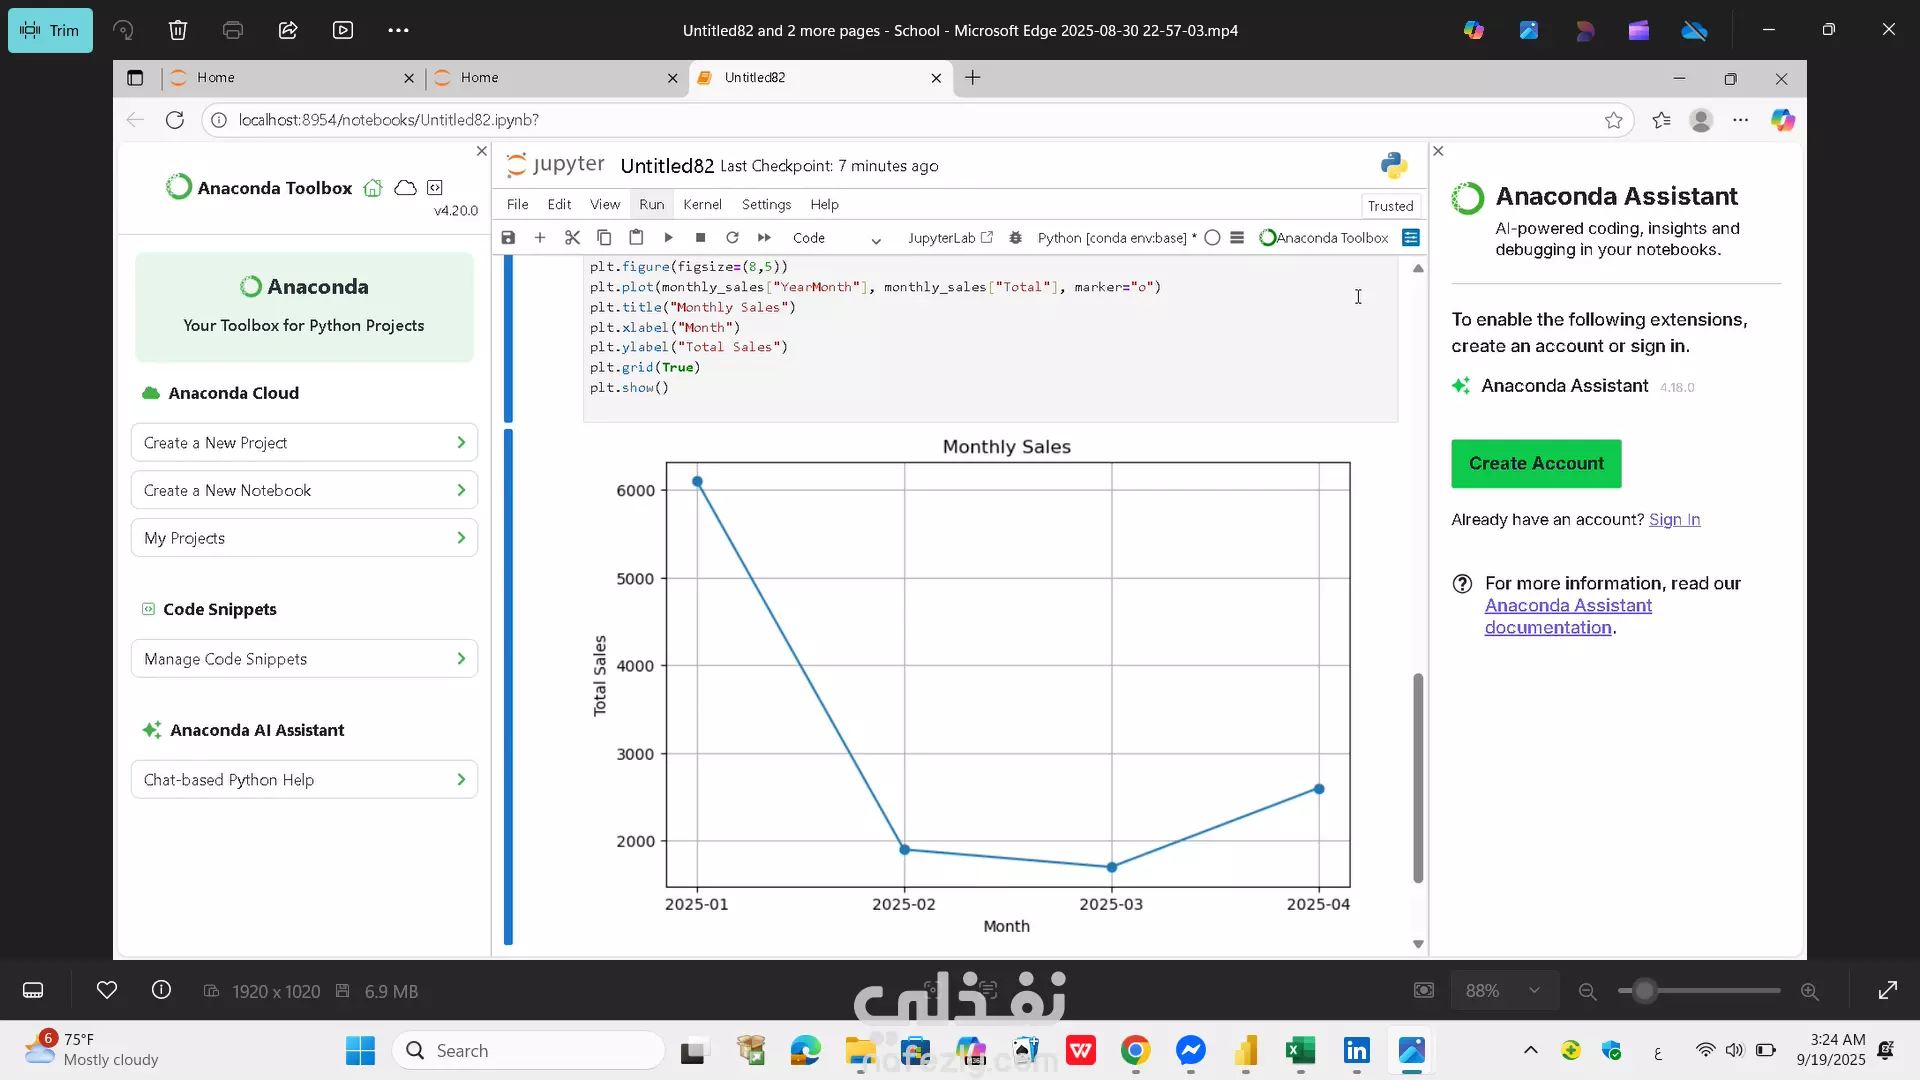Adjust the media viewer zoom slider
Viewport: 1920px width, 1080px height.
pos(1645,991)
